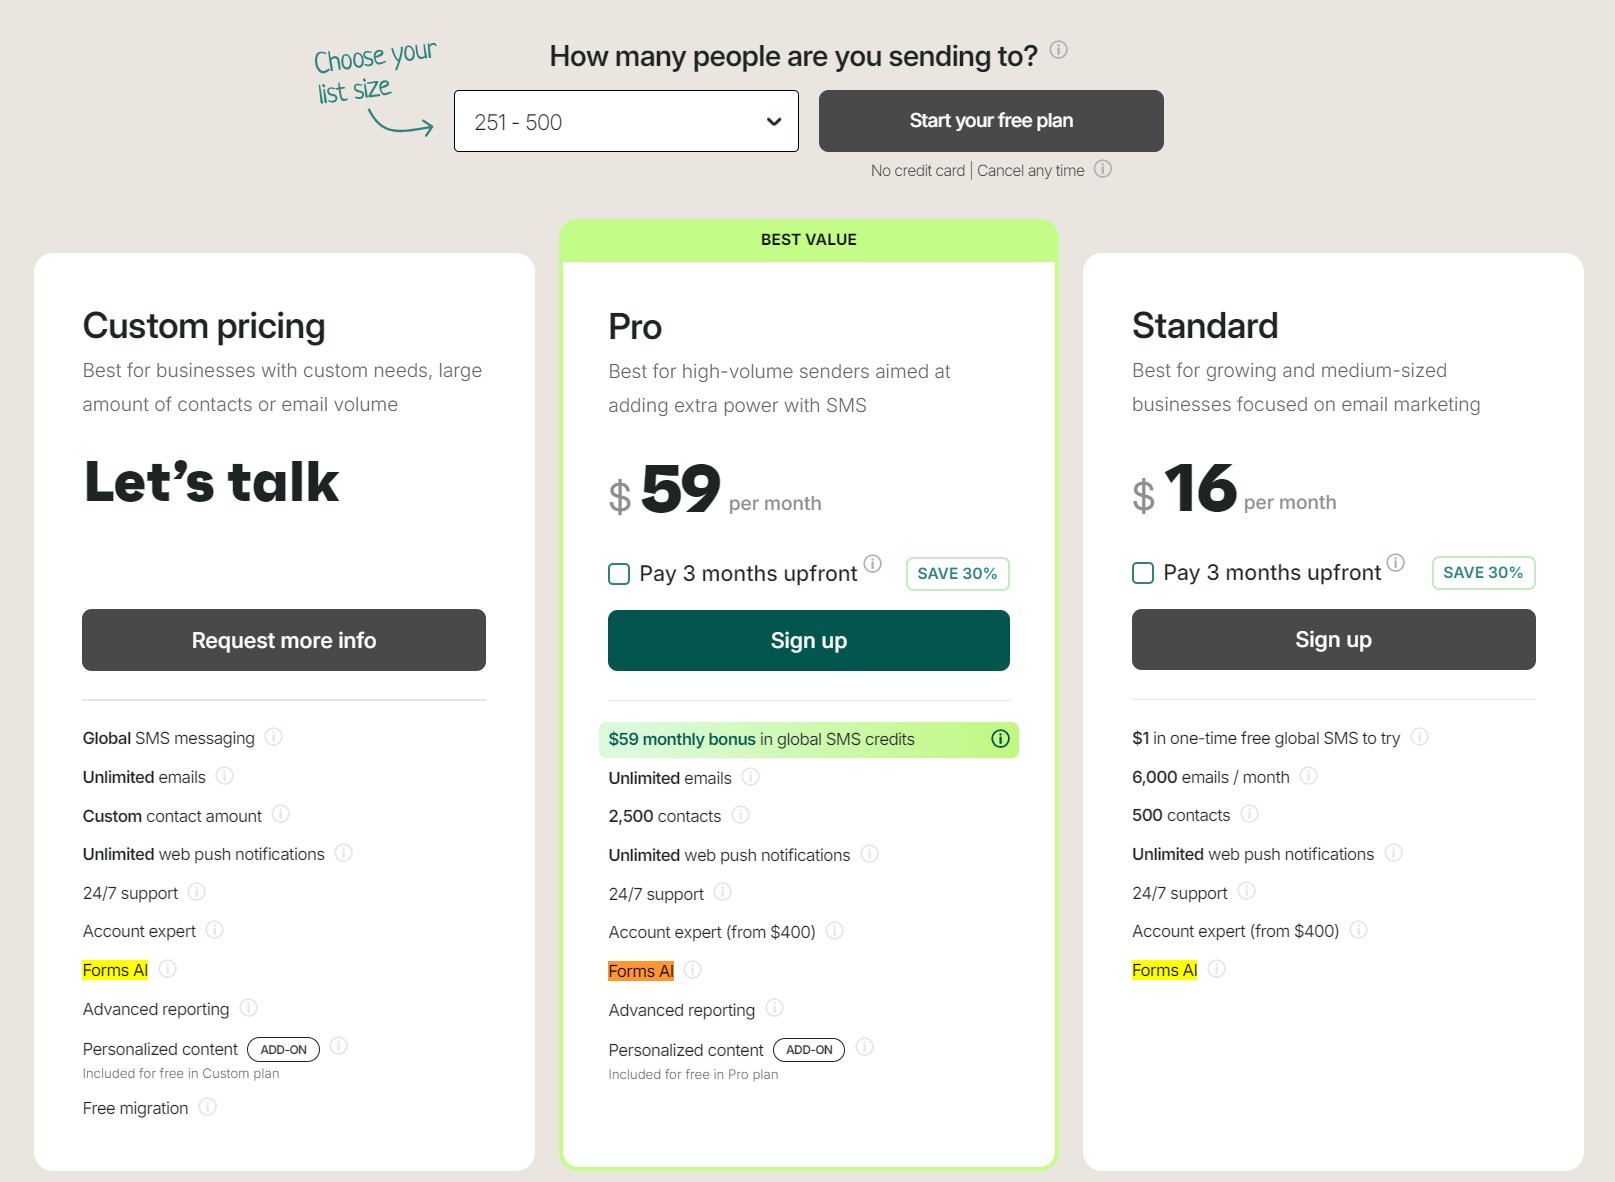Open the tooltip beside Pro's Pay 3 months upfront
1615x1182 pixels.
point(873,564)
